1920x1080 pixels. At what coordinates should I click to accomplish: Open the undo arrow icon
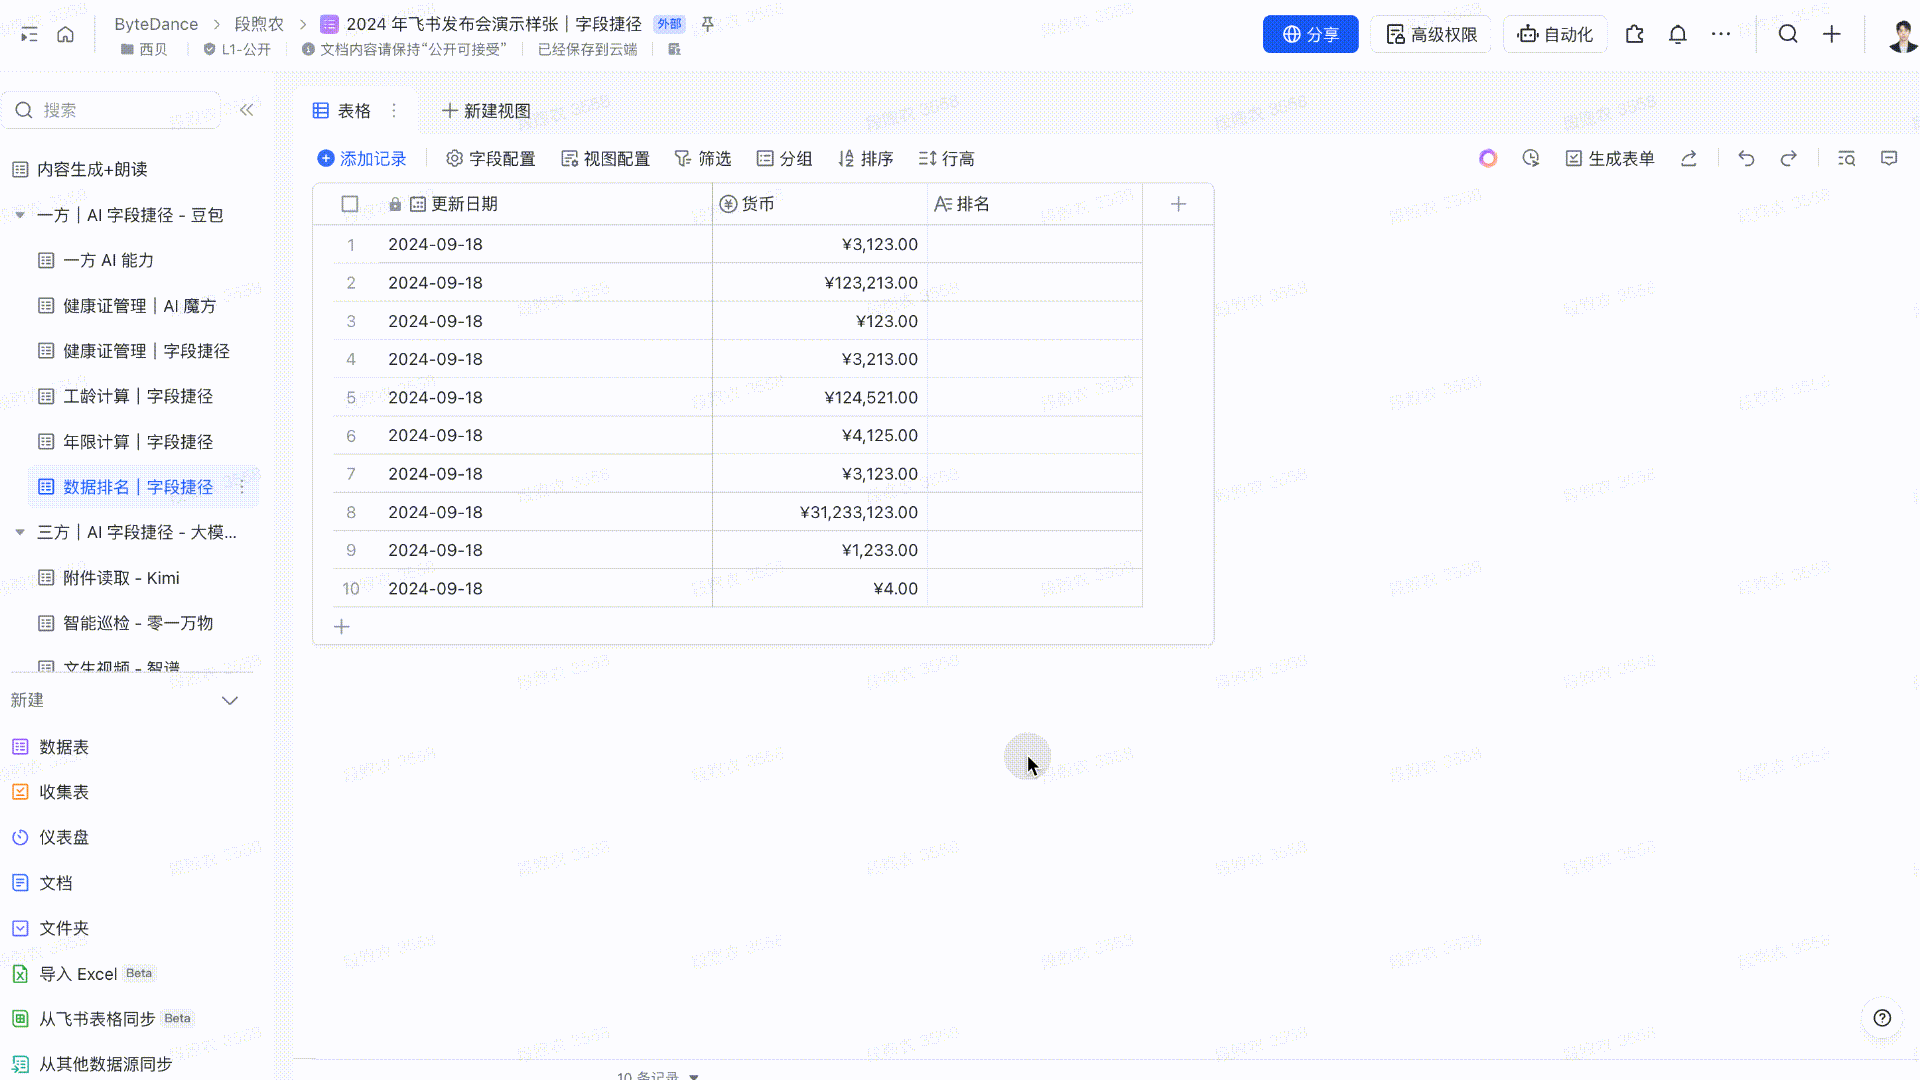tap(1746, 158)
